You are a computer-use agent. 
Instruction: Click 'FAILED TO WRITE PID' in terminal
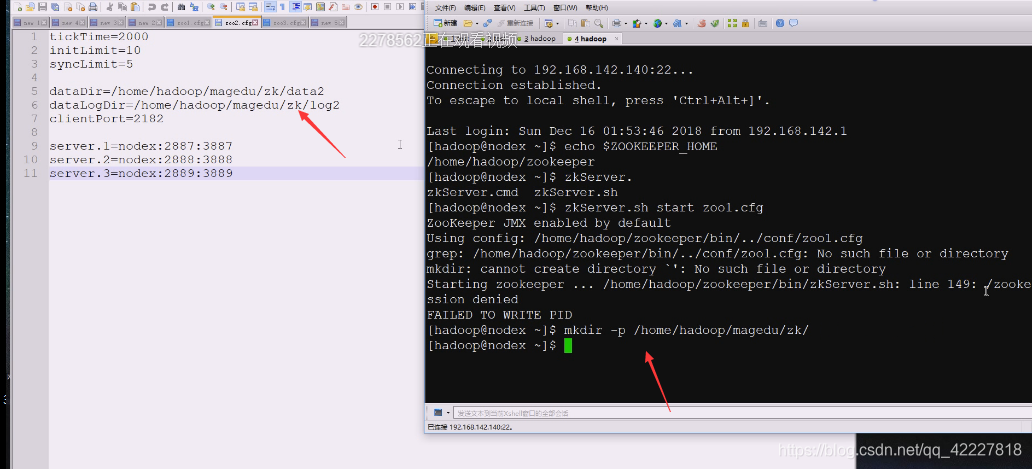tap(499, 314)
